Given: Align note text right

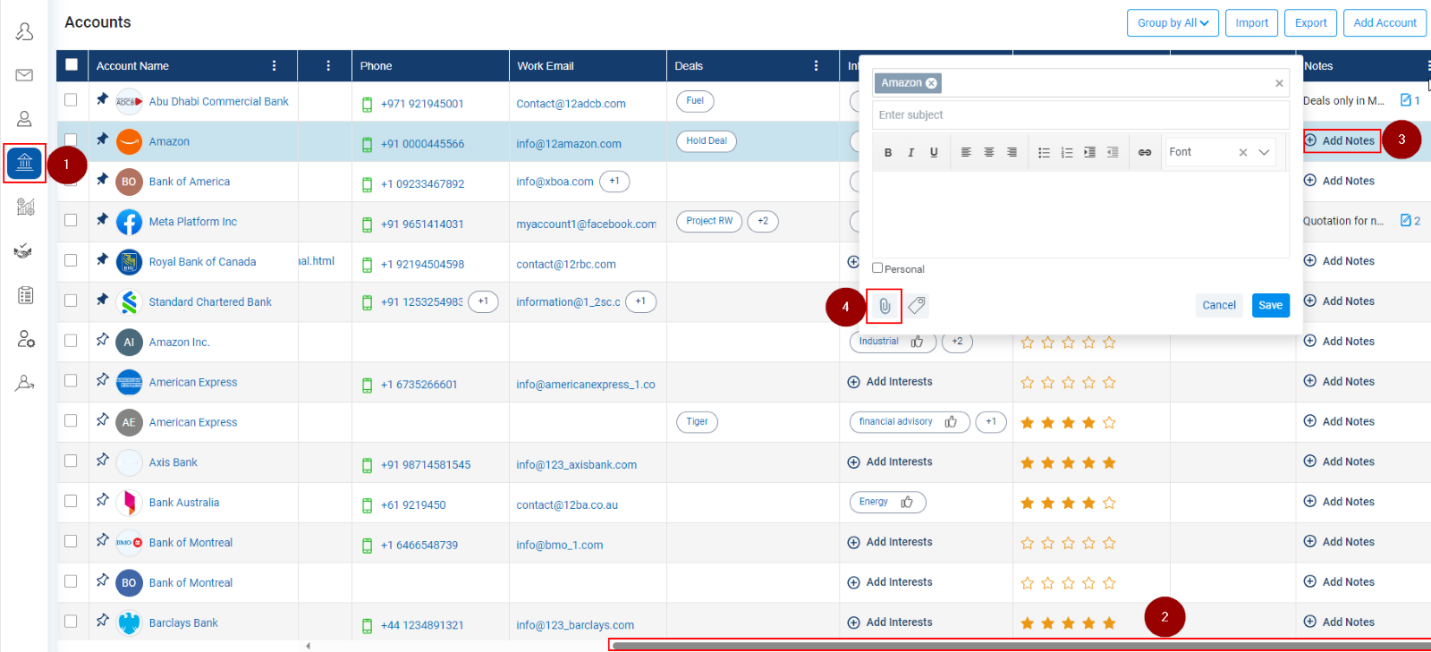Looking at the screenshot, I should point(1012,153).
